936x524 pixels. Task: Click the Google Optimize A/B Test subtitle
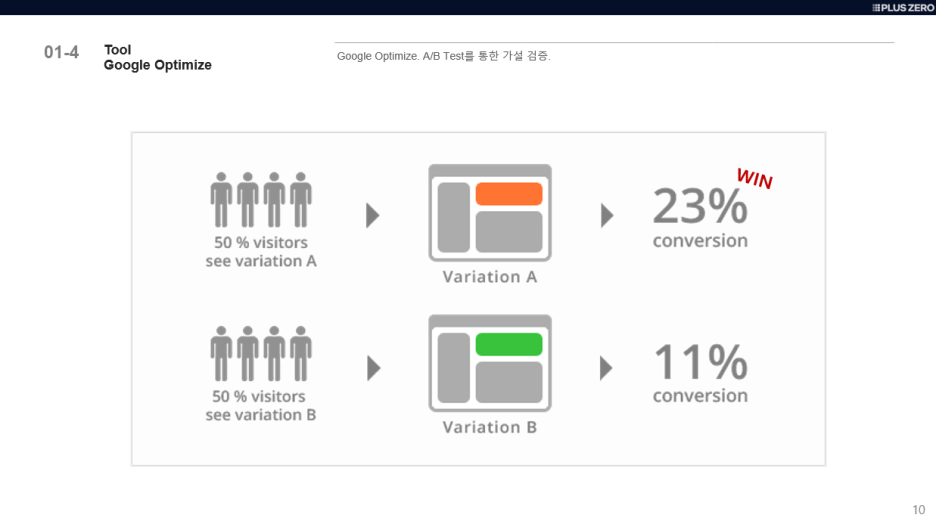point(443,56)
